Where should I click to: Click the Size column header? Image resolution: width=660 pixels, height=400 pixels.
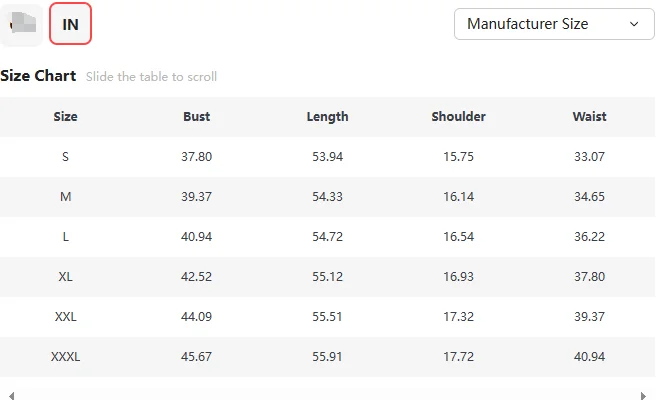pos(65,116)
